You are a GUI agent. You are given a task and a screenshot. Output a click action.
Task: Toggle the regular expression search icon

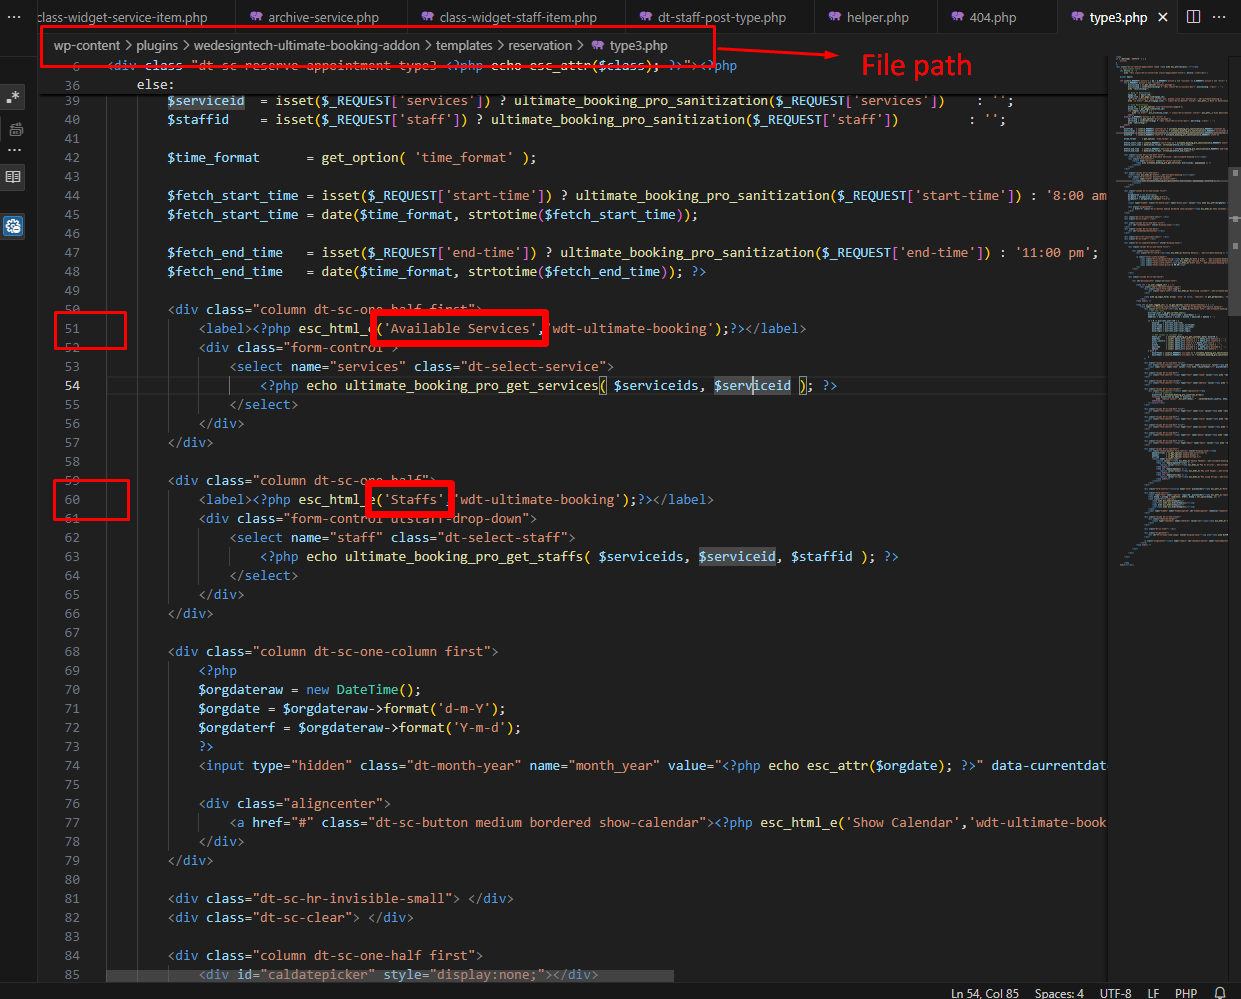tap(13, 97)
